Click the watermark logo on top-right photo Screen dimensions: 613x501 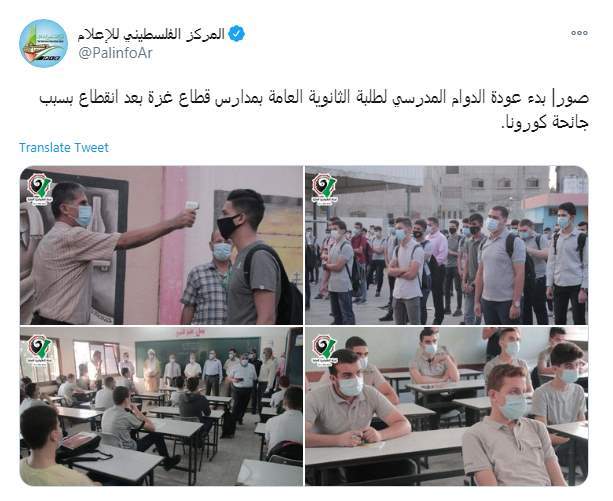click(324, 189)
